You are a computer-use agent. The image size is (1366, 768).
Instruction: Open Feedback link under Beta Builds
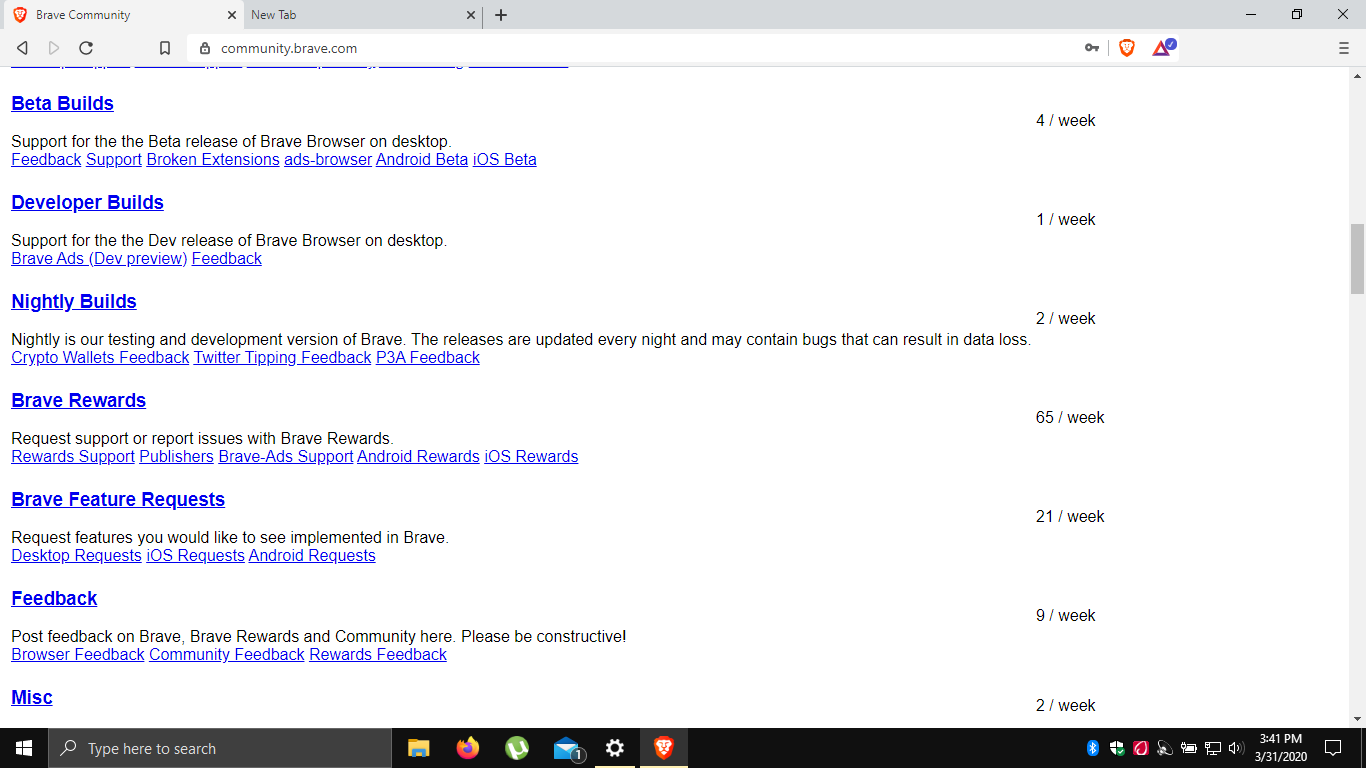46,159
